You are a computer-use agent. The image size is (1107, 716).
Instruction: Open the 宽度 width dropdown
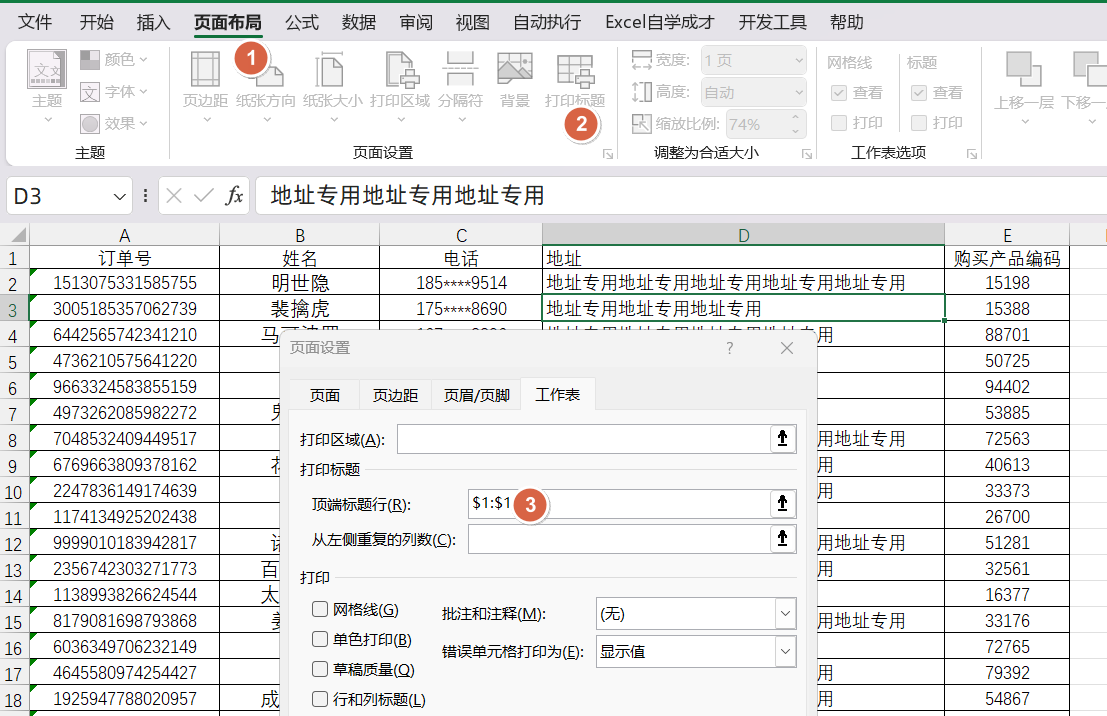(799, 61)
